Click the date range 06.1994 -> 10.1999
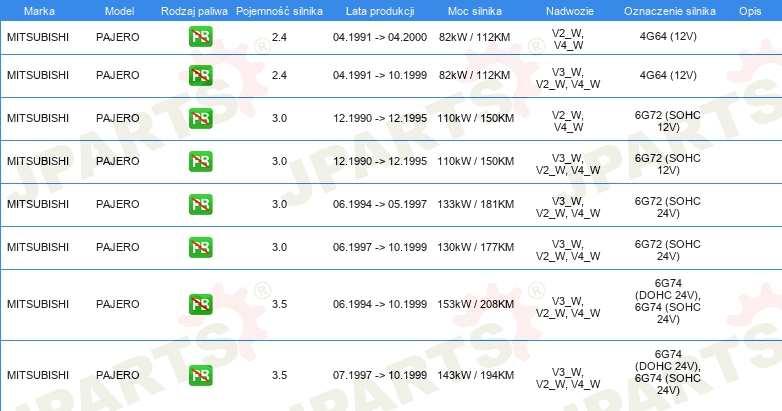Viewport: 782px width, 411px height. (380, 304)
